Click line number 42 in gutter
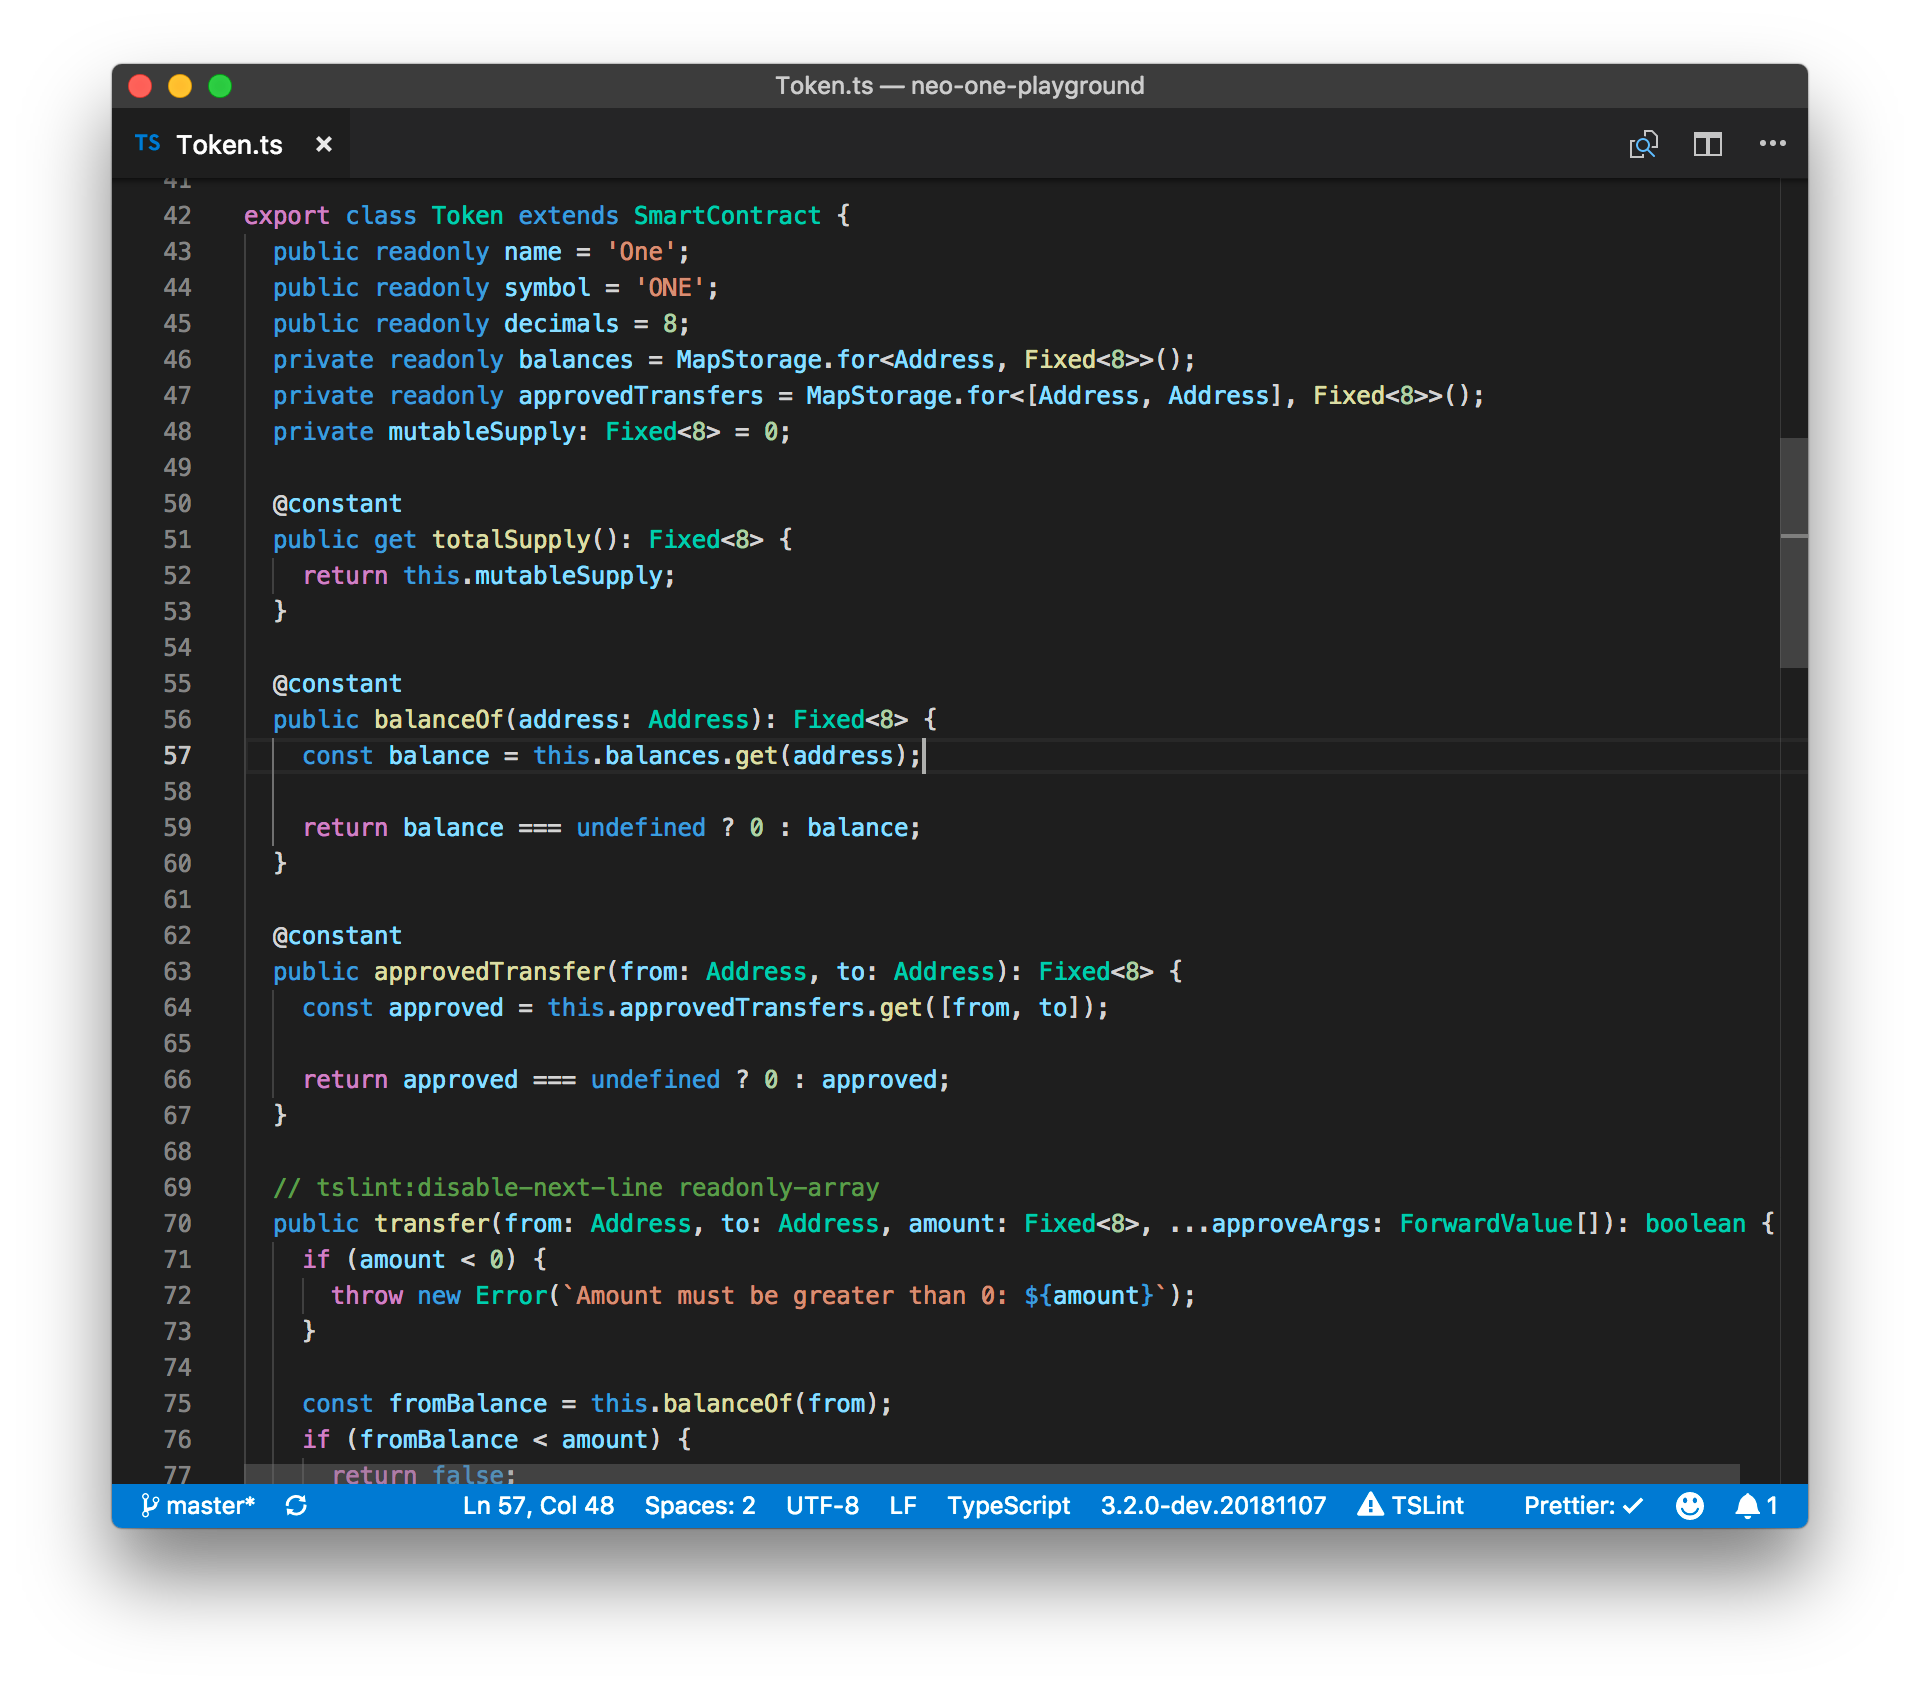 pyautogui.click(x=177, y=216)
